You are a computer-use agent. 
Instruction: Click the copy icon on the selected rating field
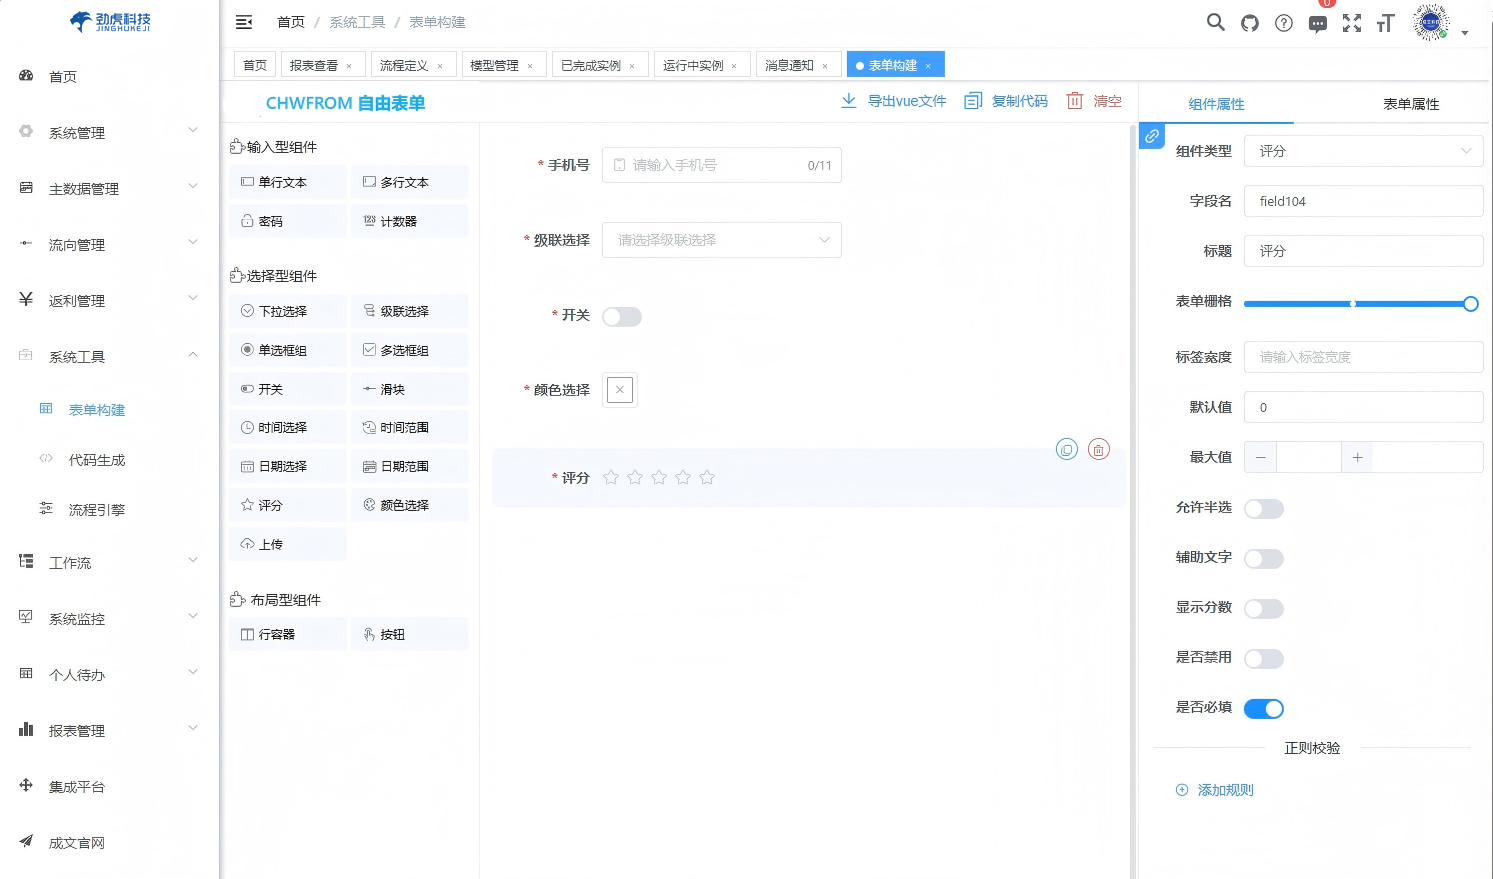click(x=1067, y=449)
